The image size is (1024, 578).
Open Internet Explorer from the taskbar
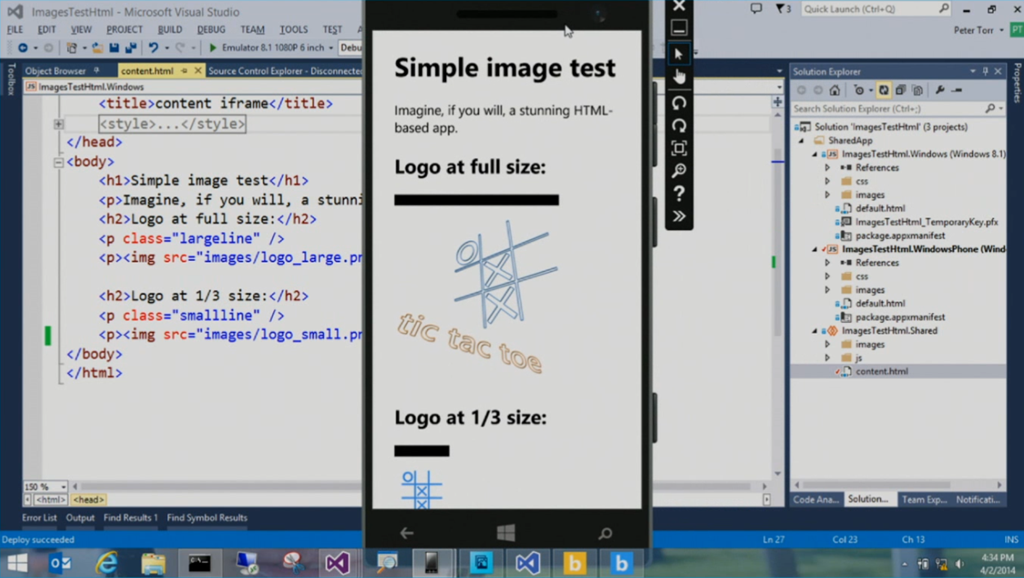click(107, 562)
